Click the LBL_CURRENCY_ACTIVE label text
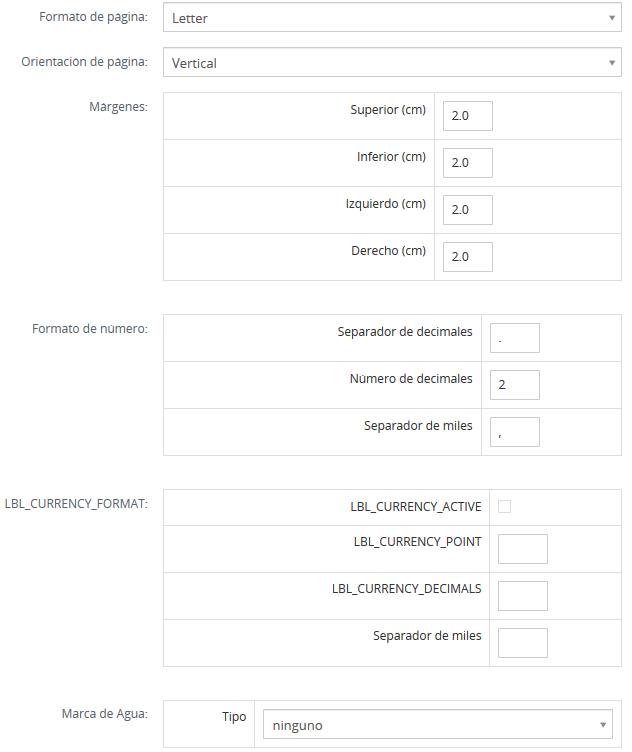The image size is (632, 752). (415, 507)
